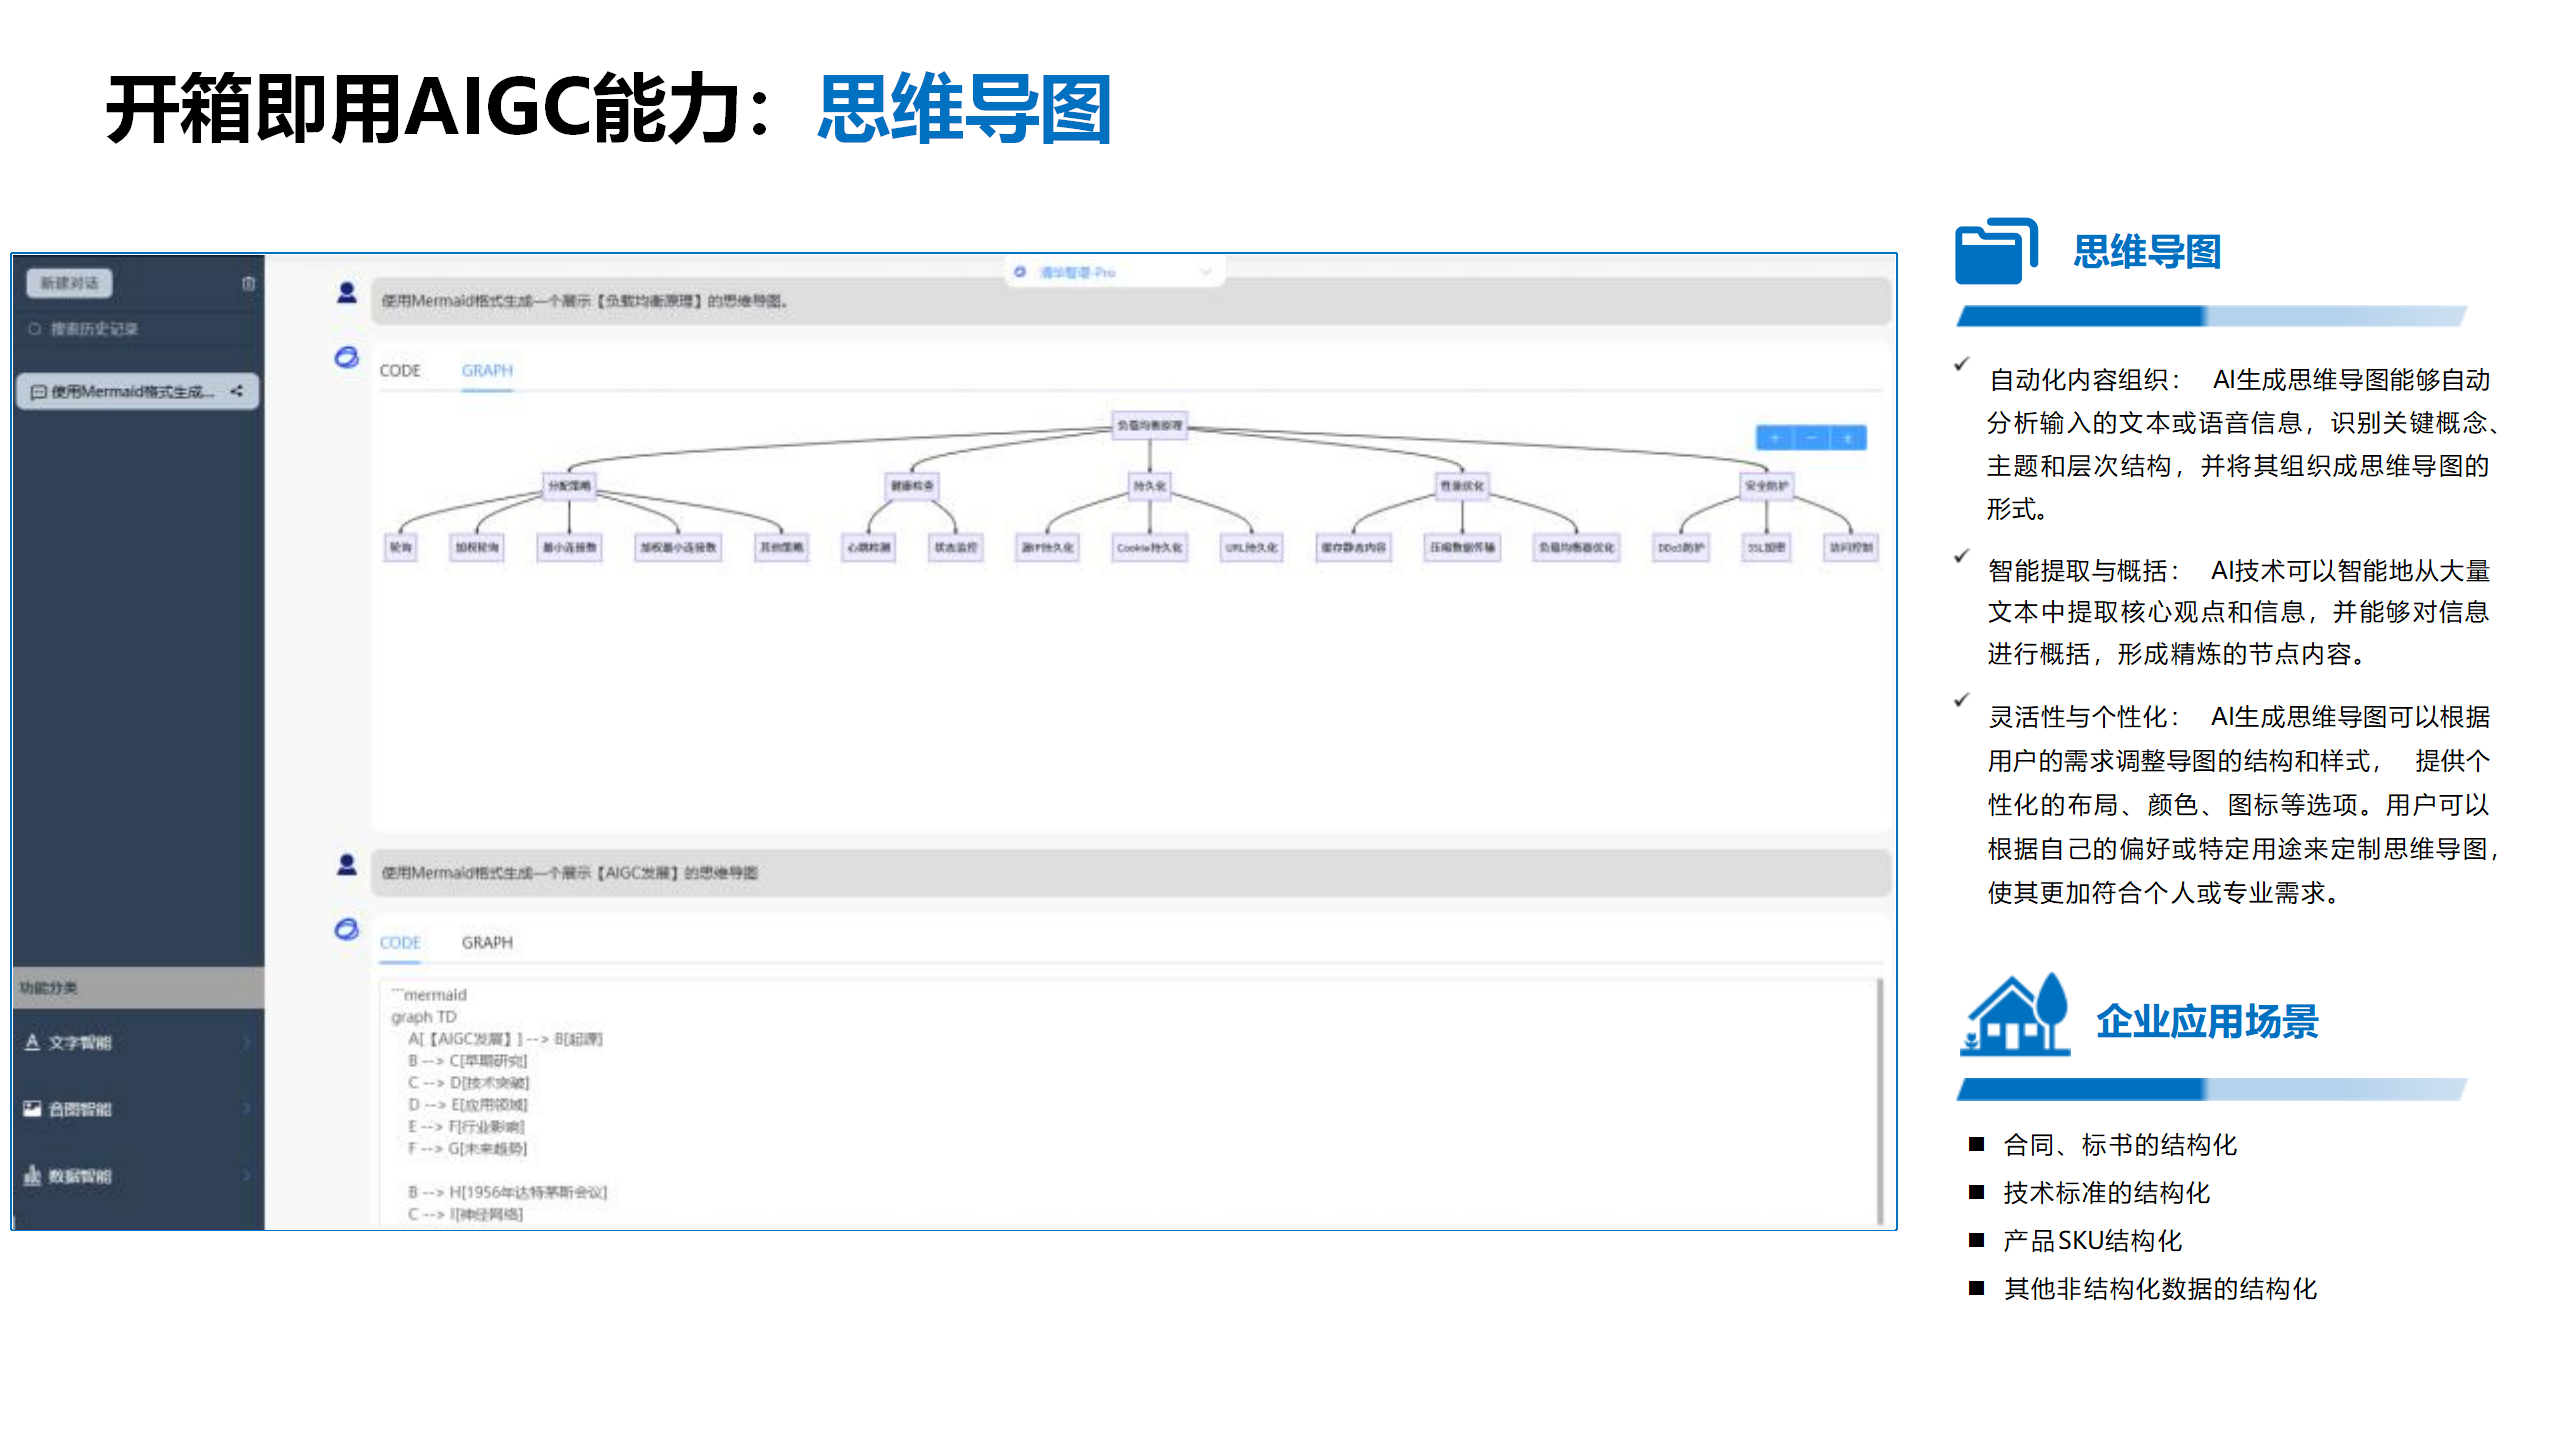Click the trash icon beside 新建对话
This screenshot has height=1440, width=2560.
[x=248, y=284]
